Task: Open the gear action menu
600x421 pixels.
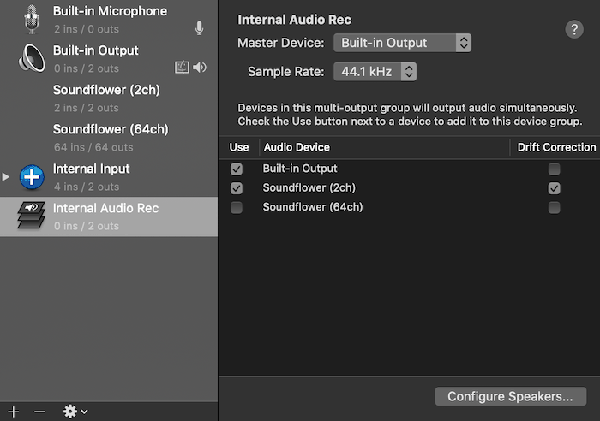Action: (x=75, y=412)
